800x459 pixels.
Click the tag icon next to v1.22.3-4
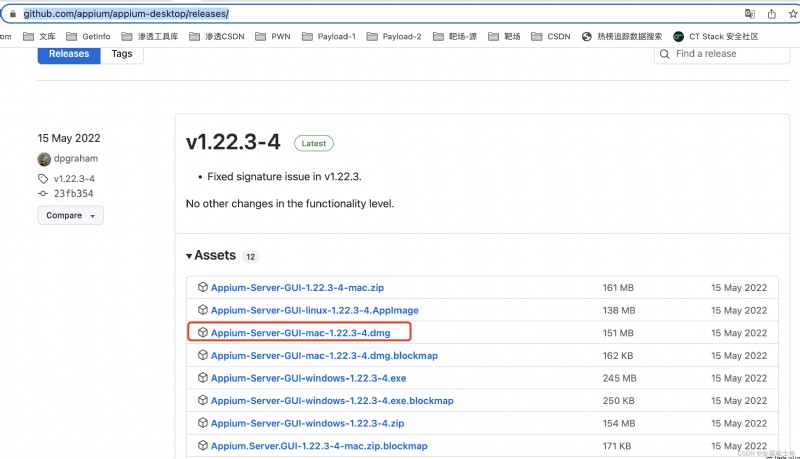43,178
